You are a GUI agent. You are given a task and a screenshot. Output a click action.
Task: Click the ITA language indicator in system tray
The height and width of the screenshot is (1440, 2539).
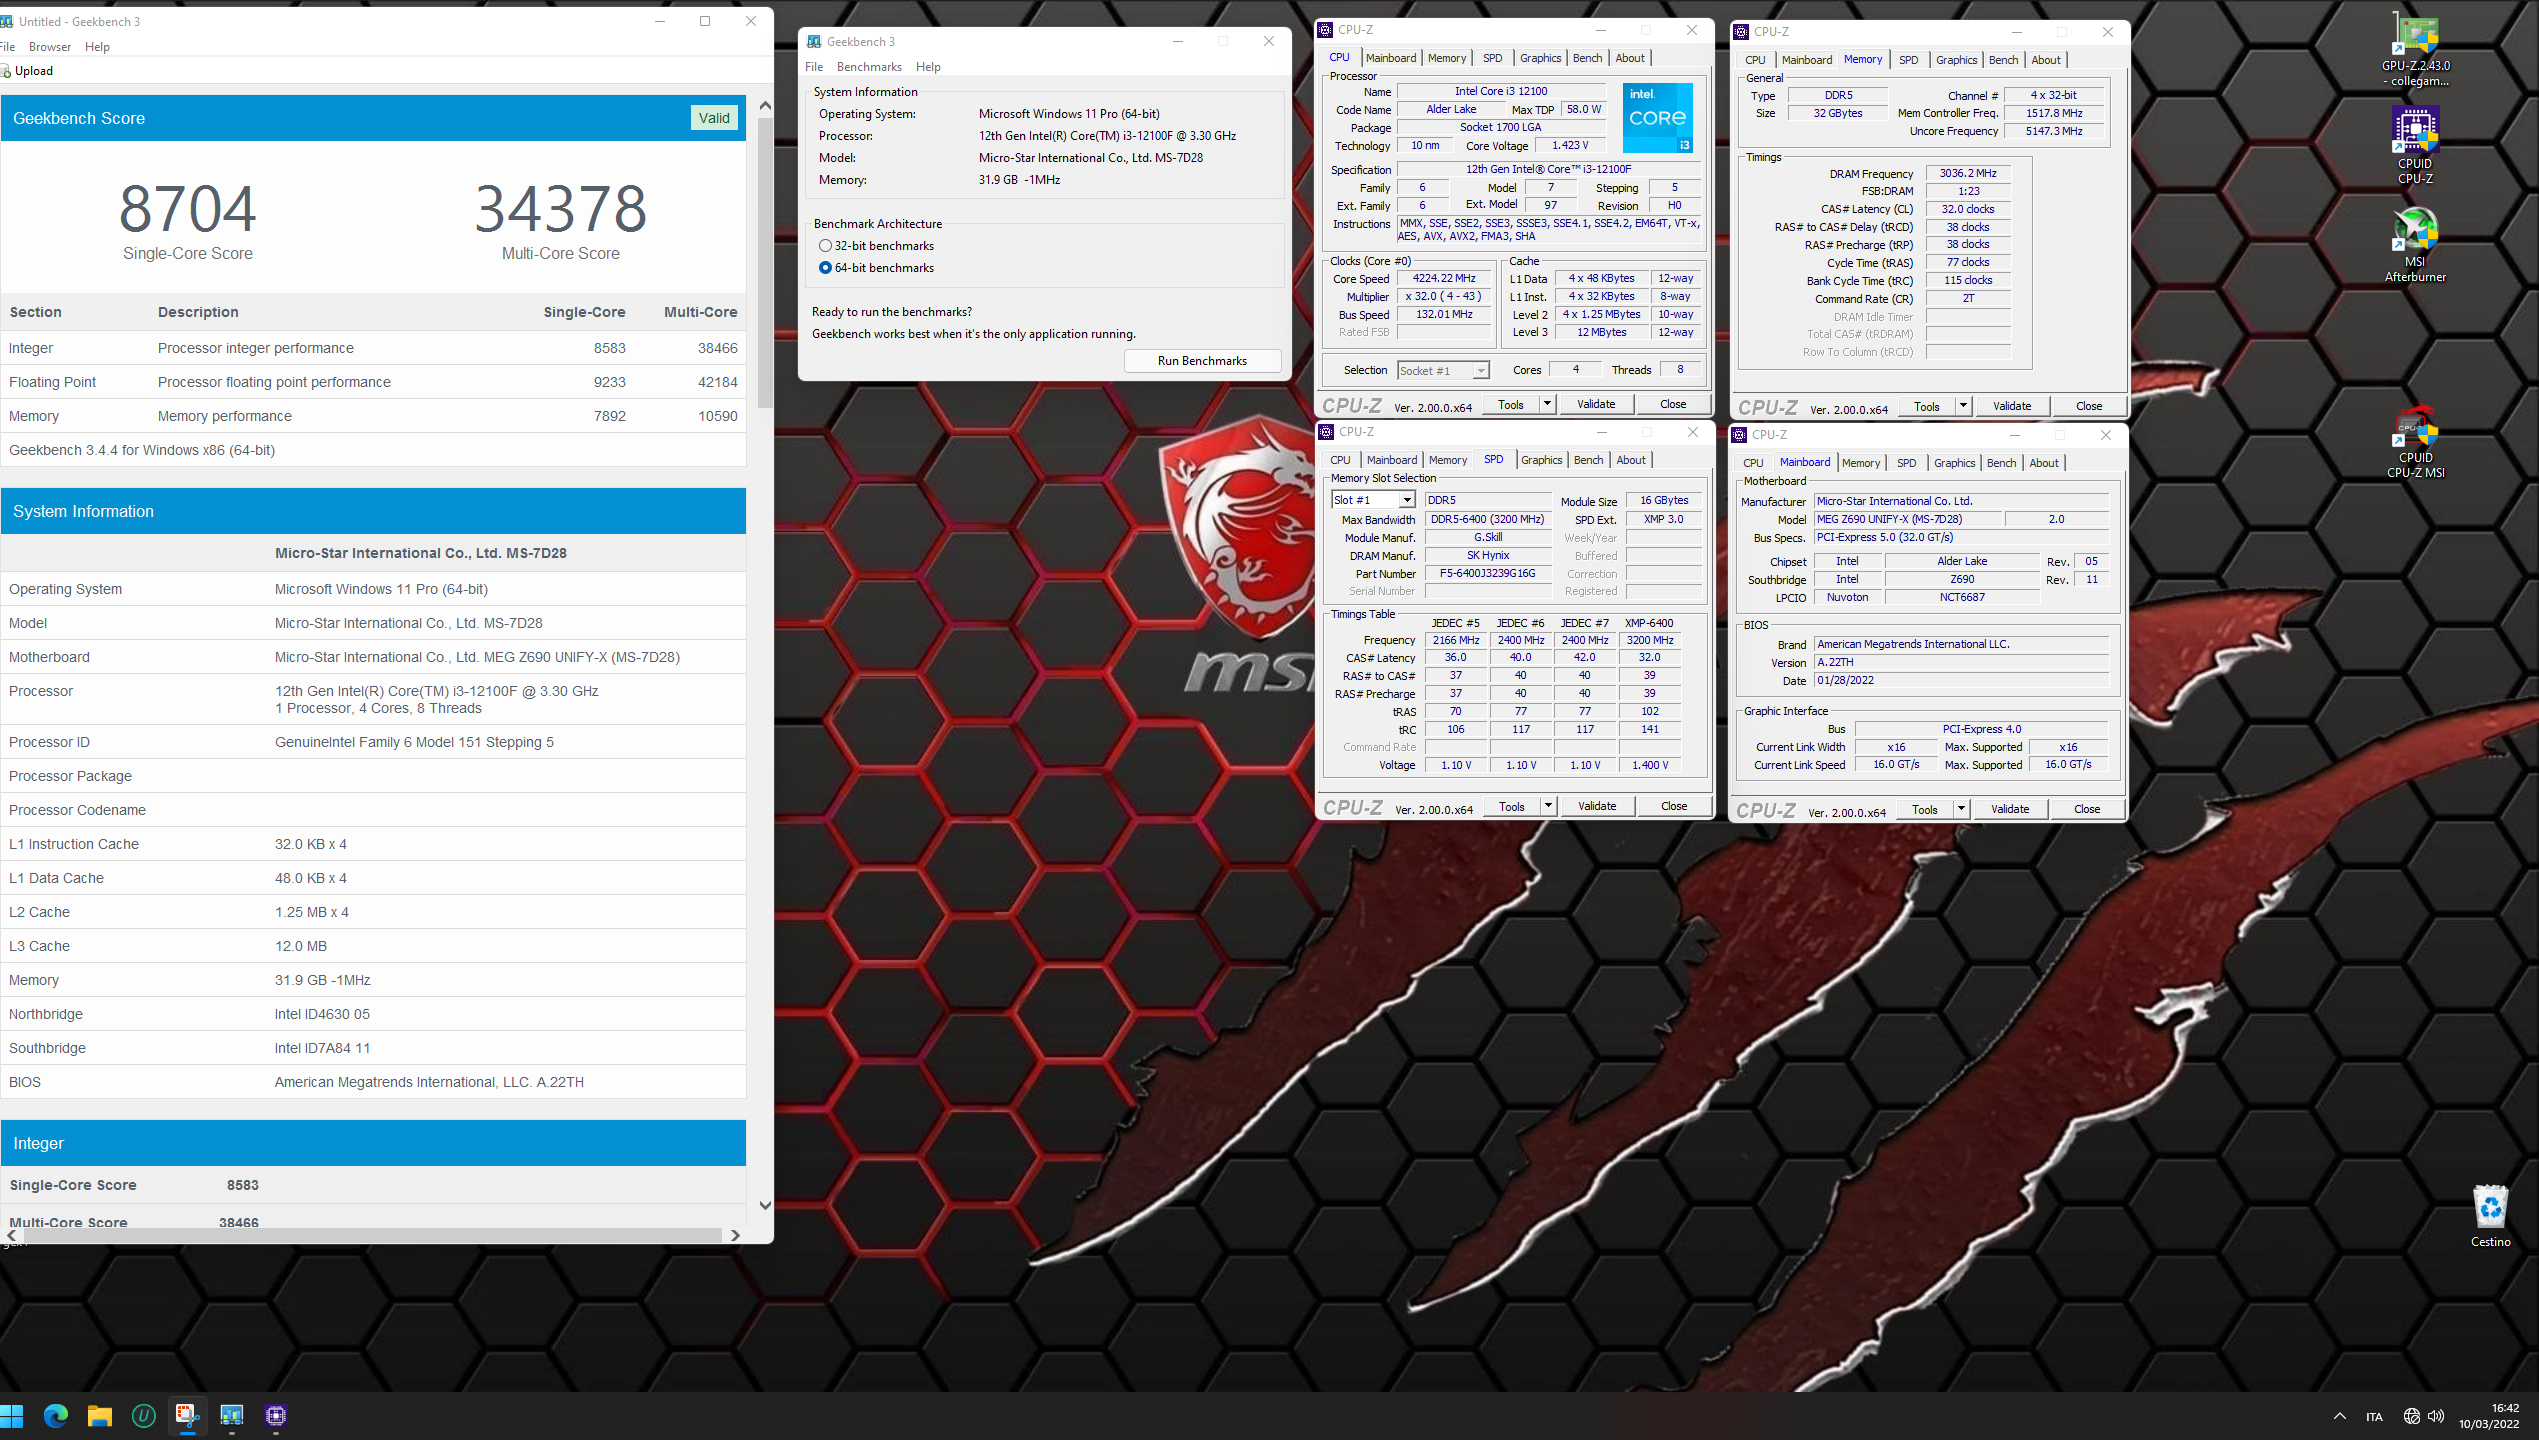[x=2374, y=1416]
